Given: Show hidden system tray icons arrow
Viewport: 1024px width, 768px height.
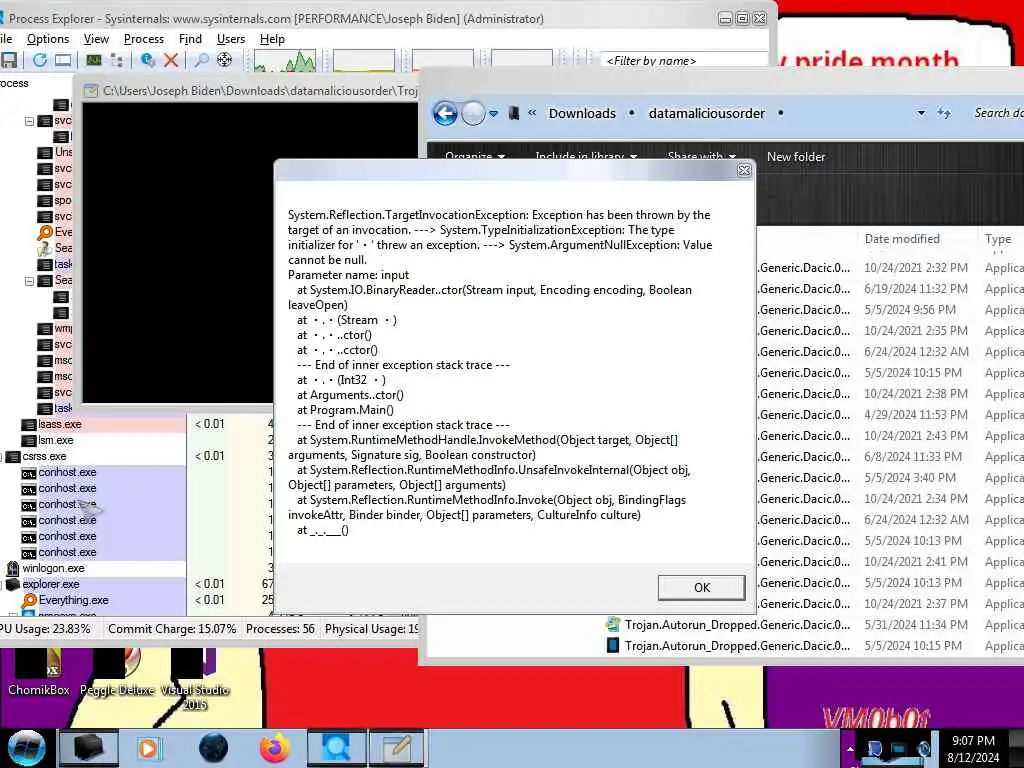Looking at the screenshot, I should point(850,749).
